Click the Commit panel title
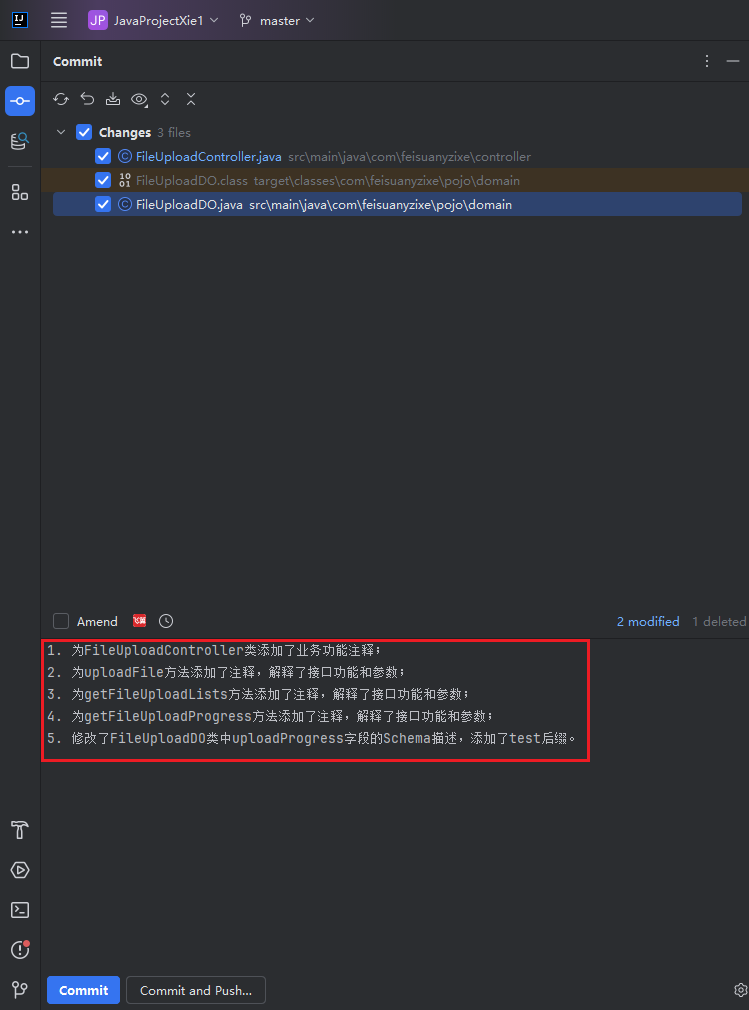The height and width of the screenshot is (1010, 749). [x=77, y=61]
